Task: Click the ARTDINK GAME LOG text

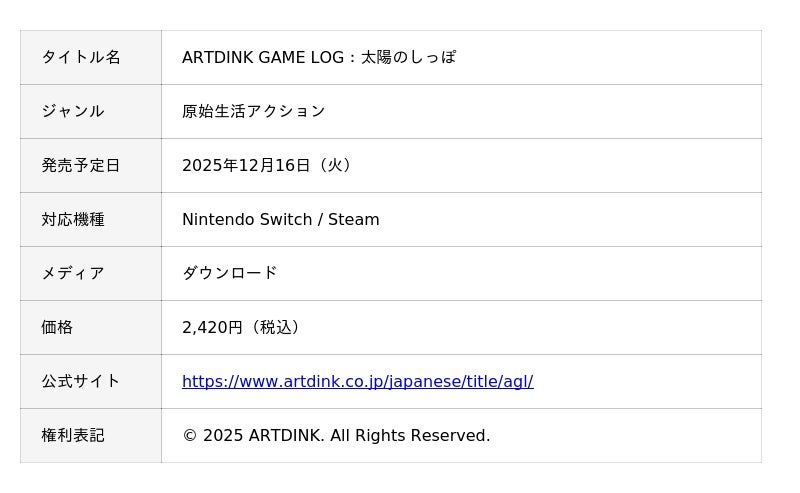Action: (263, 57)
